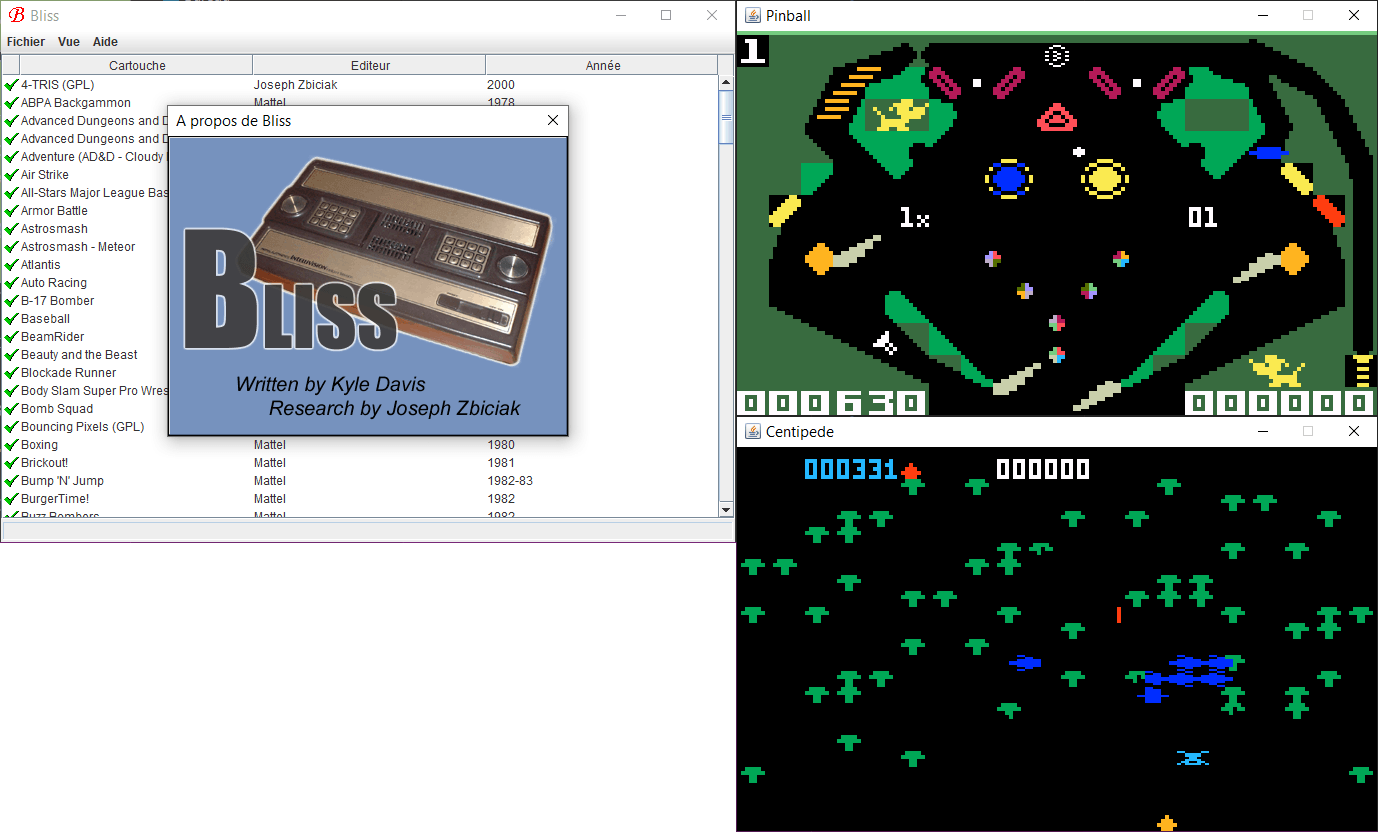
Task: Click green checkmark next to B-17 Bomber
Action: [x=12, y=301]
